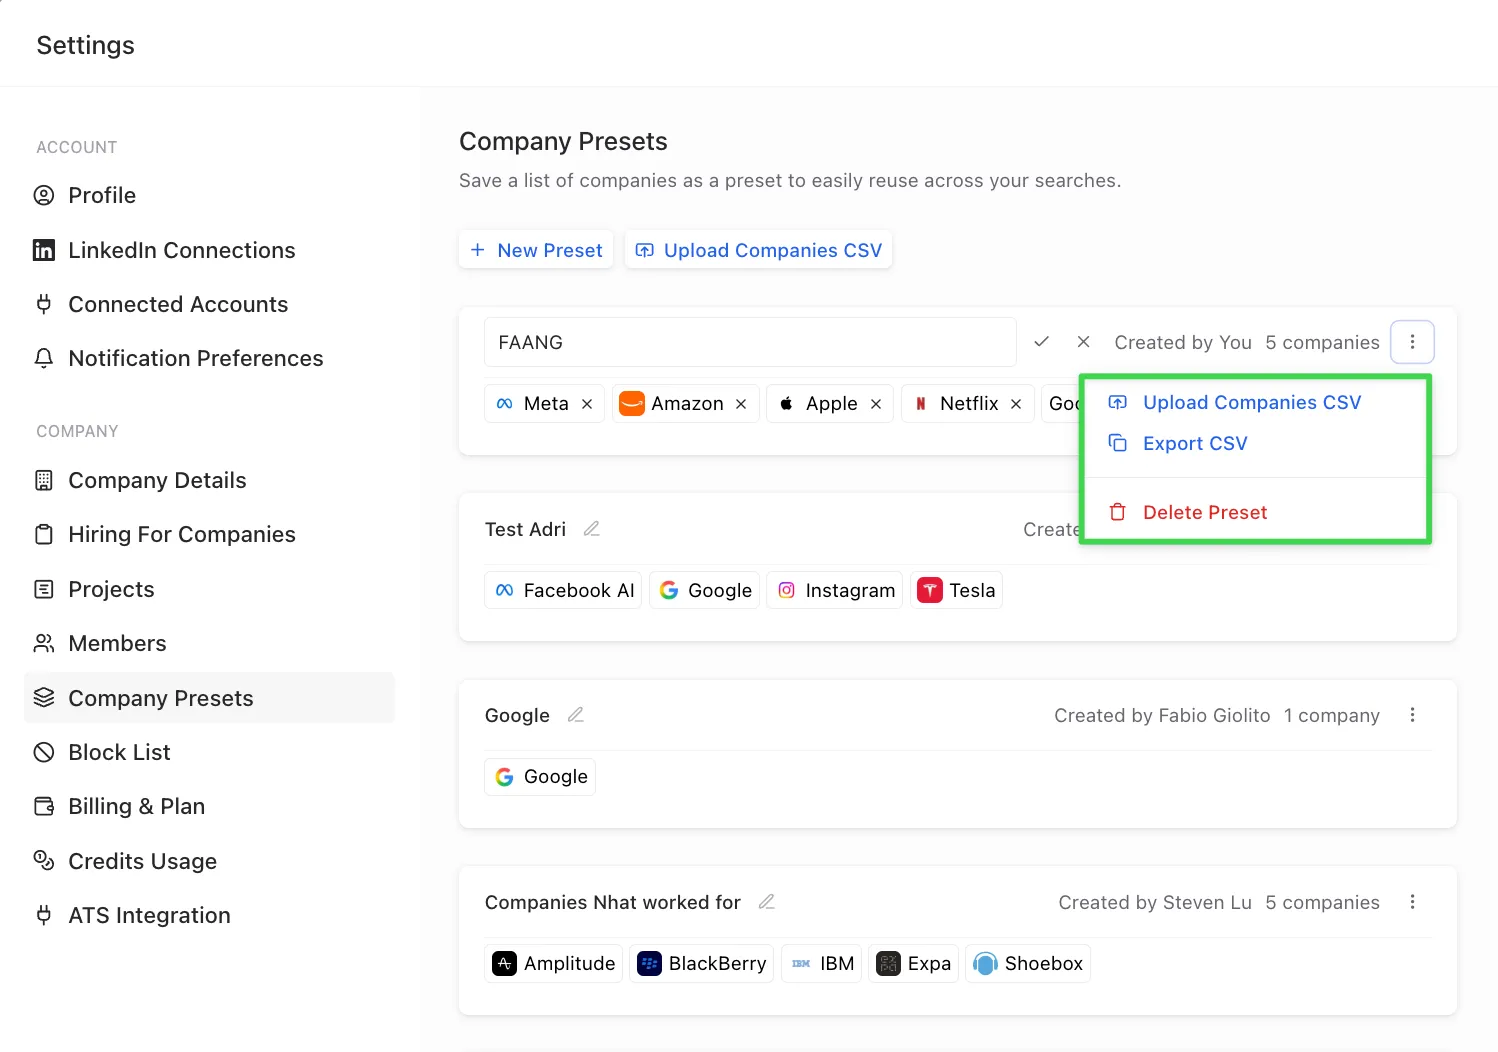Click the IBM company chip
The width and height of the screenshot is (1498, 1052).
pyautogui.click(x=822, y=963)
